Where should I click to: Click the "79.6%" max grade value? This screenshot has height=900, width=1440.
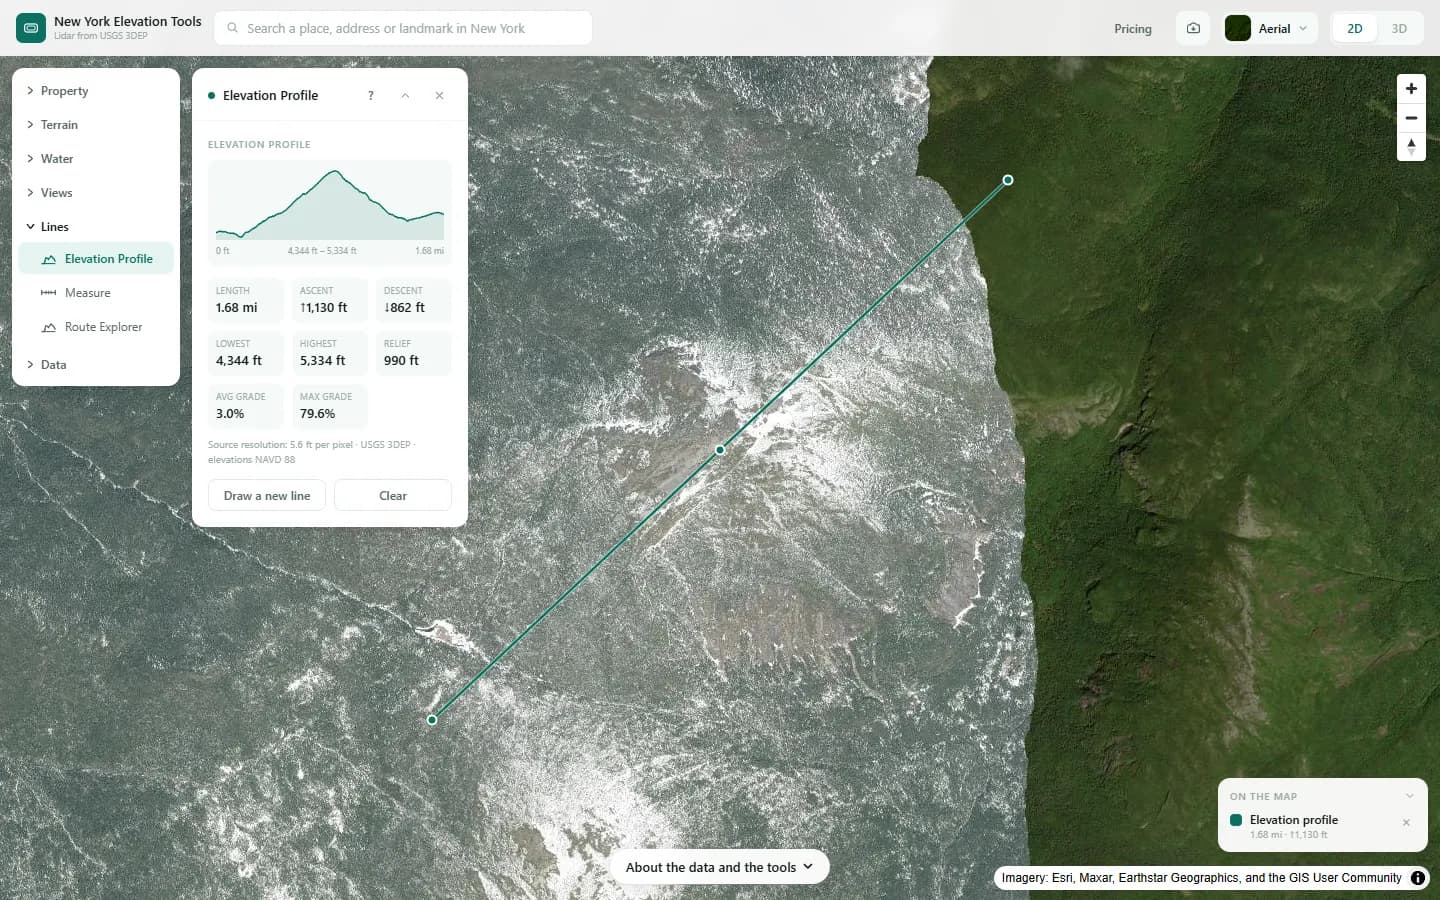[x=318, y=414]
